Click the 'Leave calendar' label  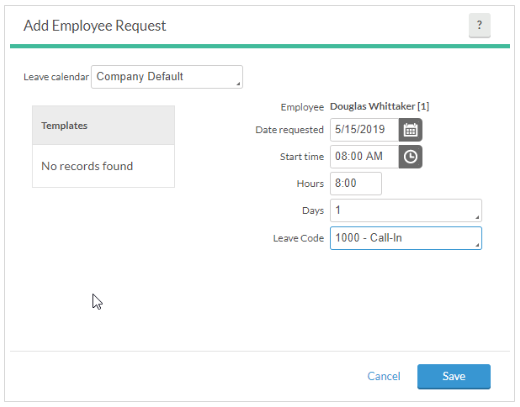click(56, 77)
